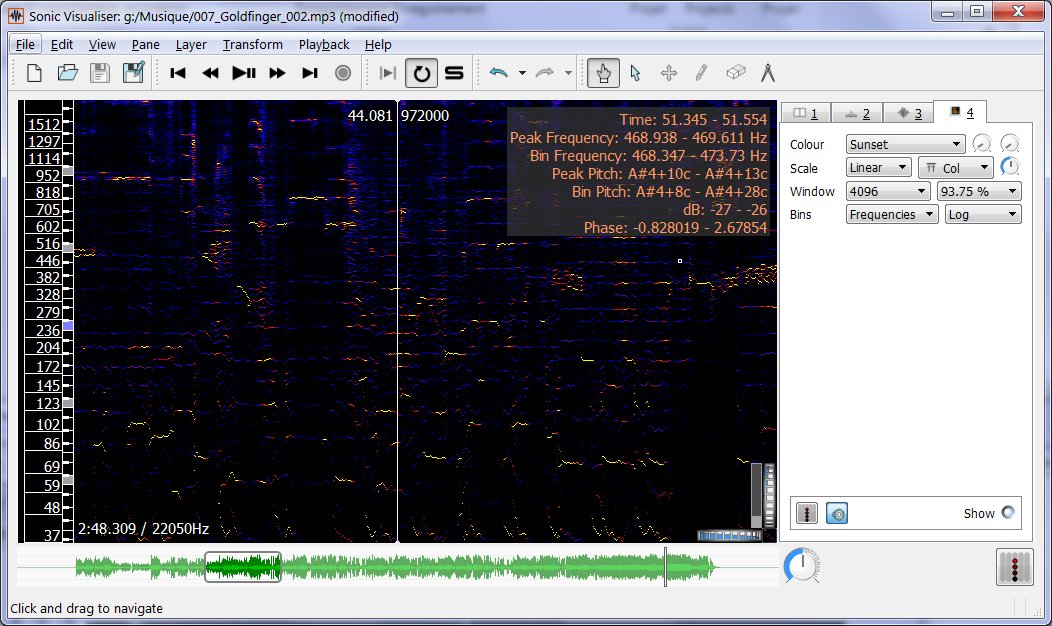Open the View menu

tap(102, 44)
